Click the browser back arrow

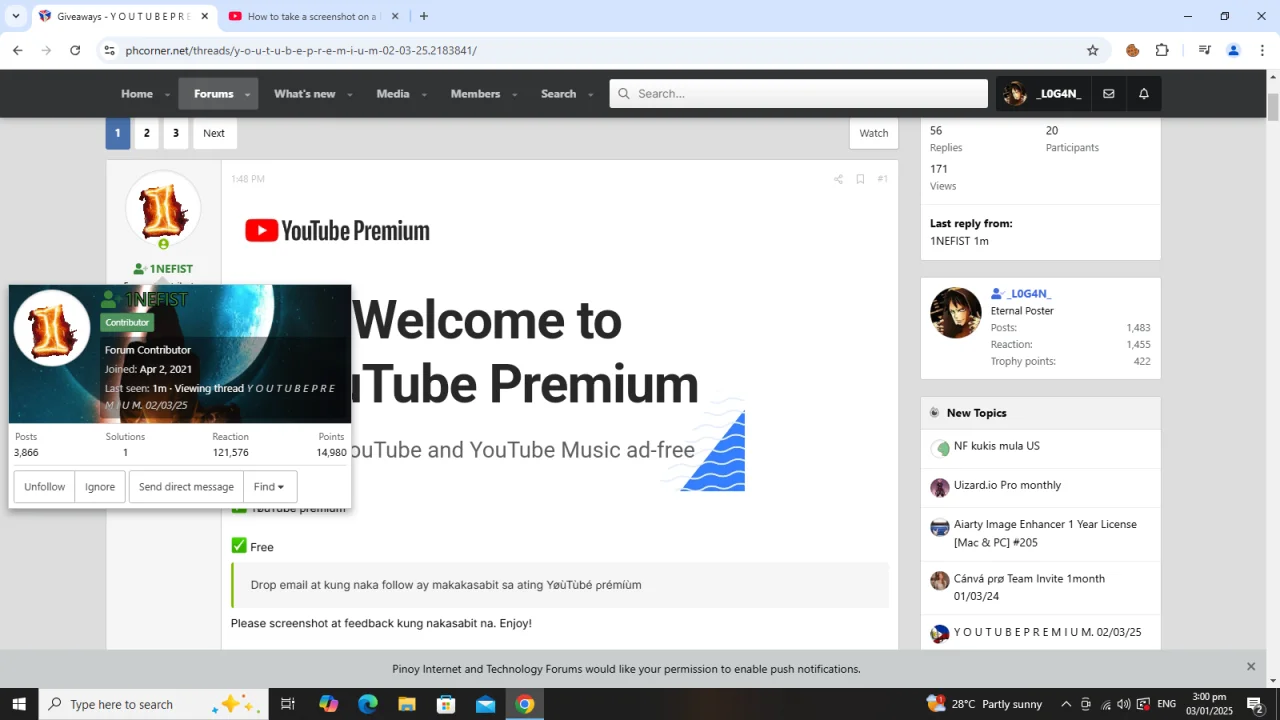[17, 50]
